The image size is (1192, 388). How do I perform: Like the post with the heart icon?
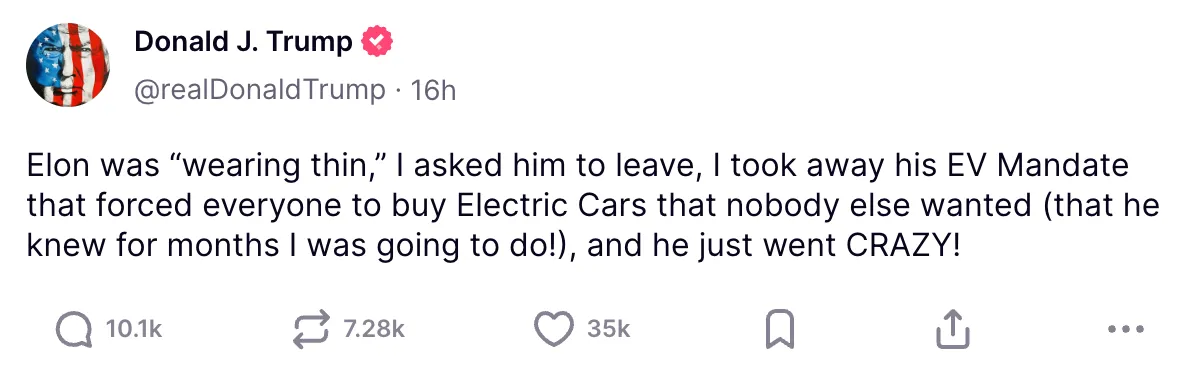[553, 330]
